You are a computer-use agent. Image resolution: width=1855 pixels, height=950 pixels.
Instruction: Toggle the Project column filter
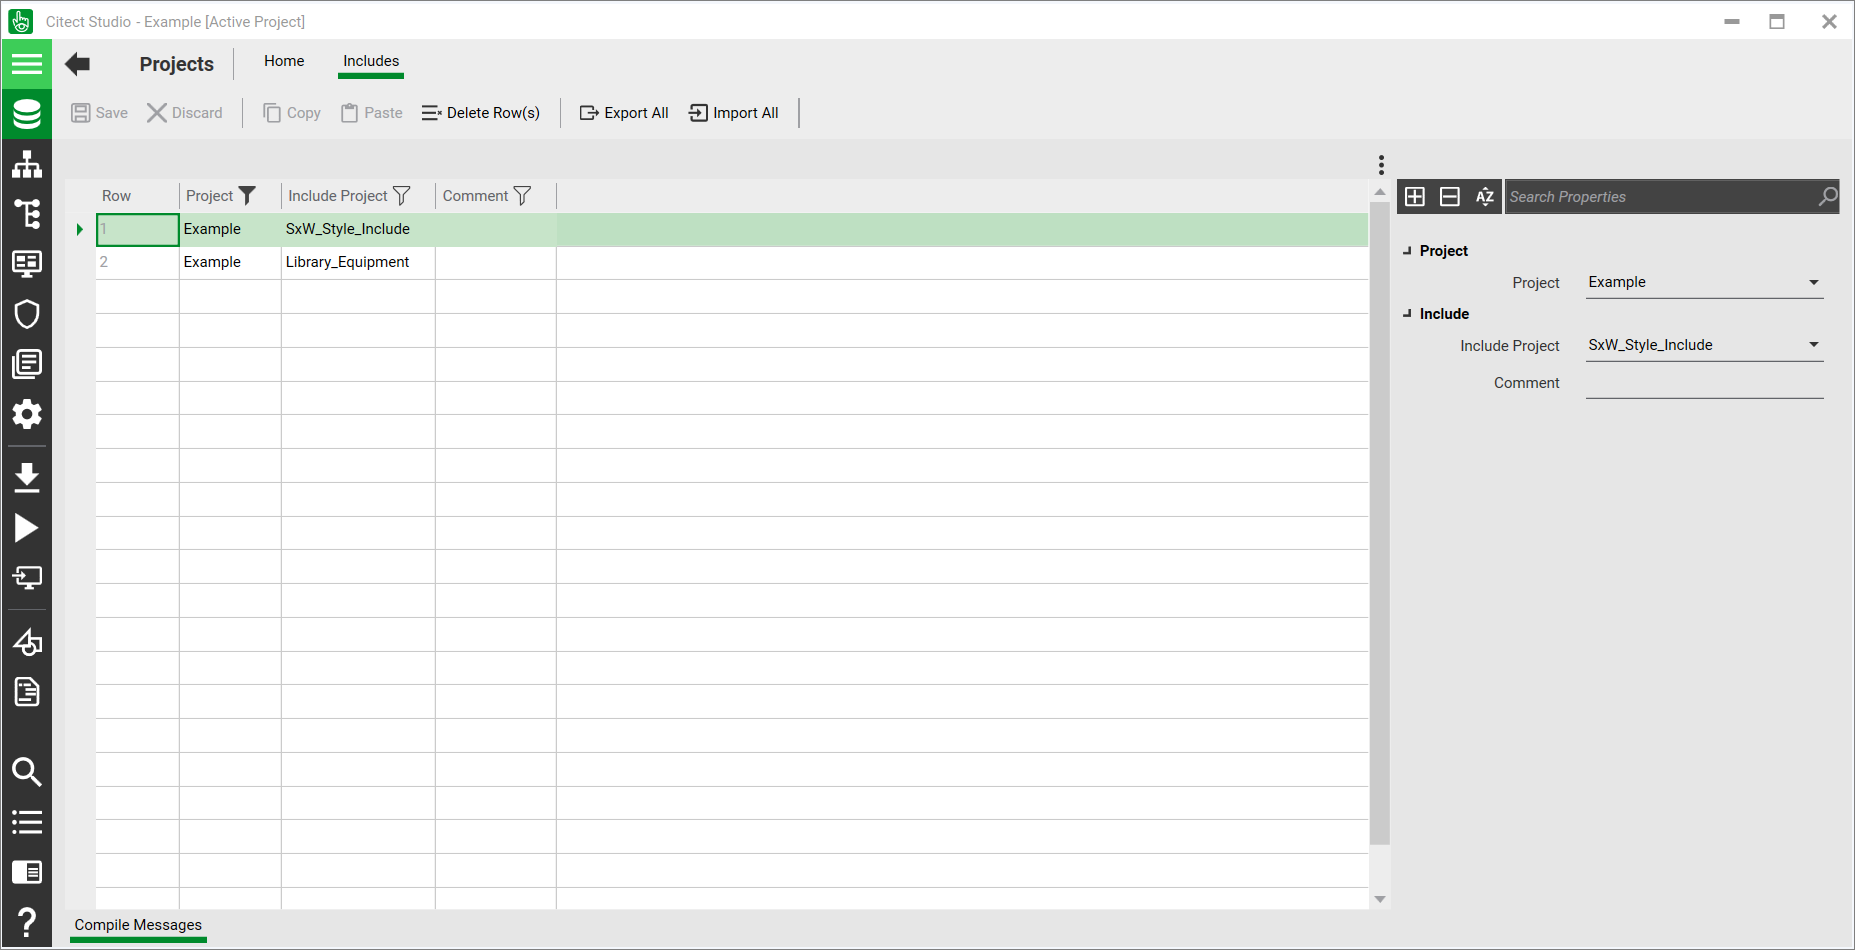(x=247, y=196)
